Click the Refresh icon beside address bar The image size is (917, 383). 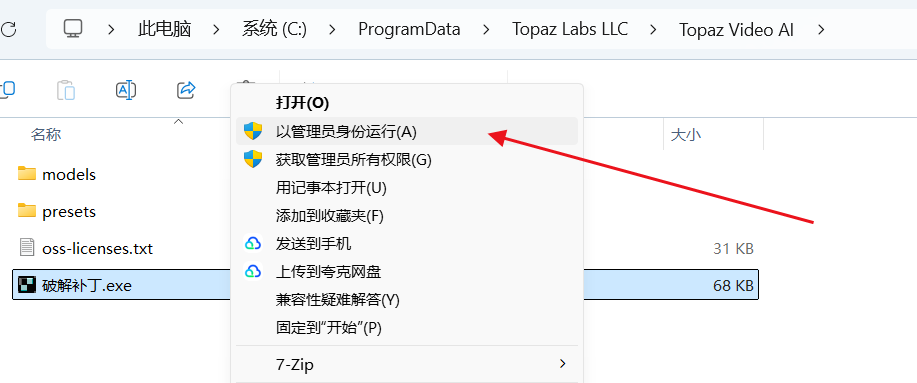[8, 29]
